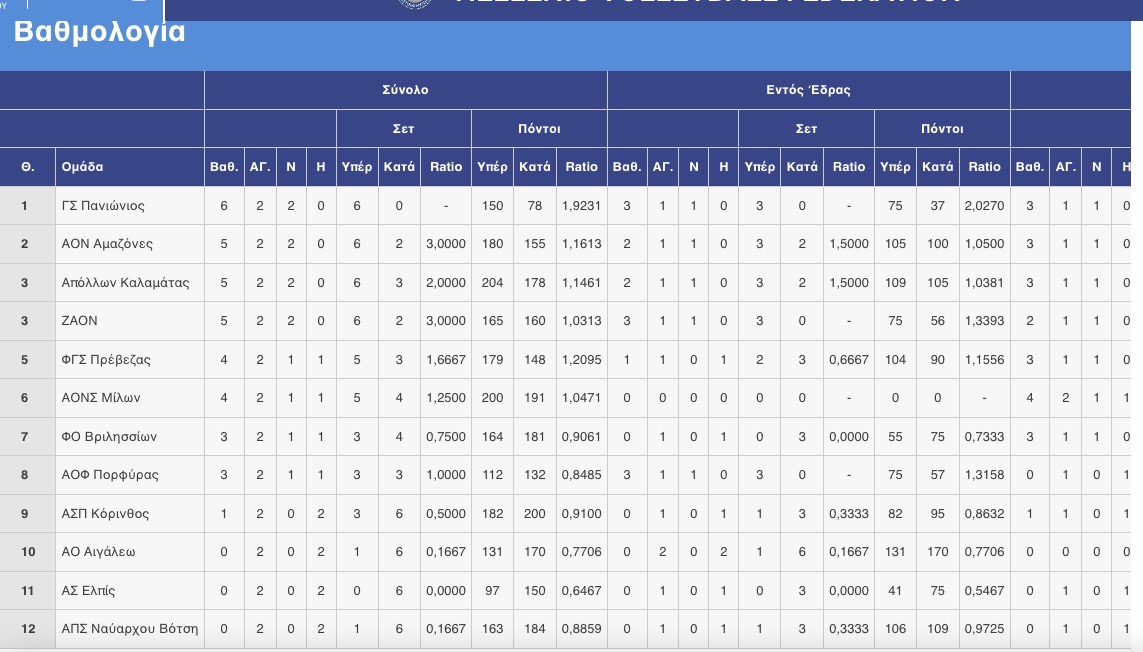Click home points ratio 2,0270 for Πανιώνιος

coord(984,206)
